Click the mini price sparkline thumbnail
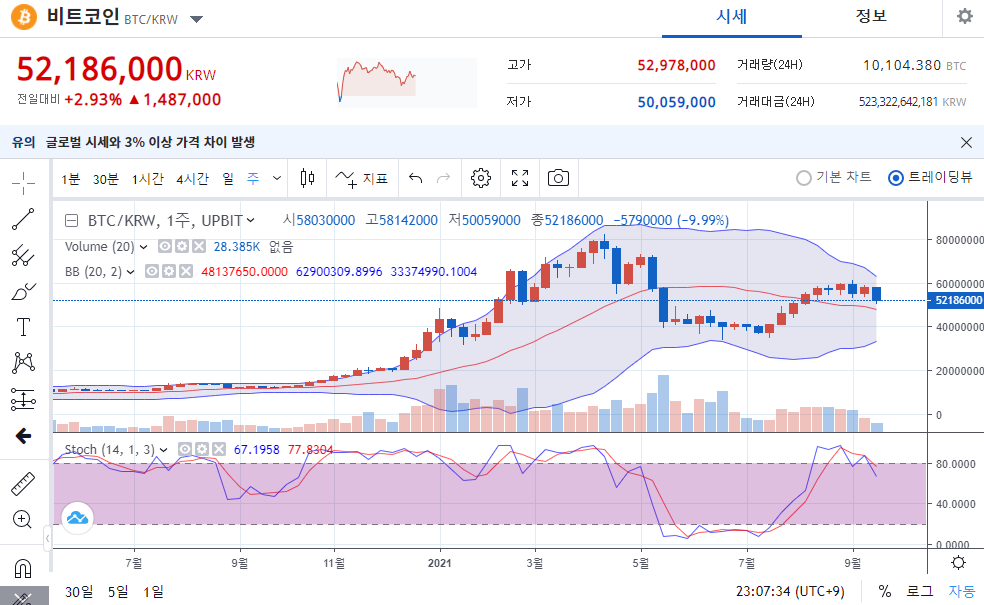Image resolution: width=984 pixels, height=605 pixels. [x=407, y=82]
